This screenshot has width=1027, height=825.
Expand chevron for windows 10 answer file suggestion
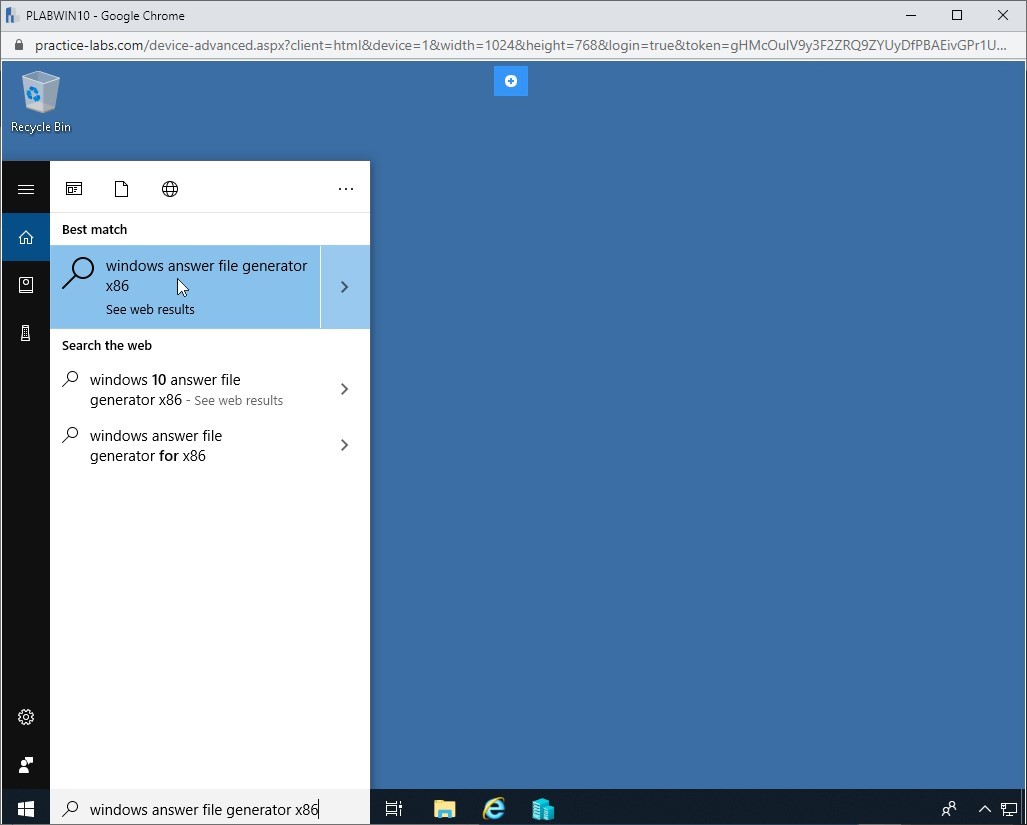345,390
